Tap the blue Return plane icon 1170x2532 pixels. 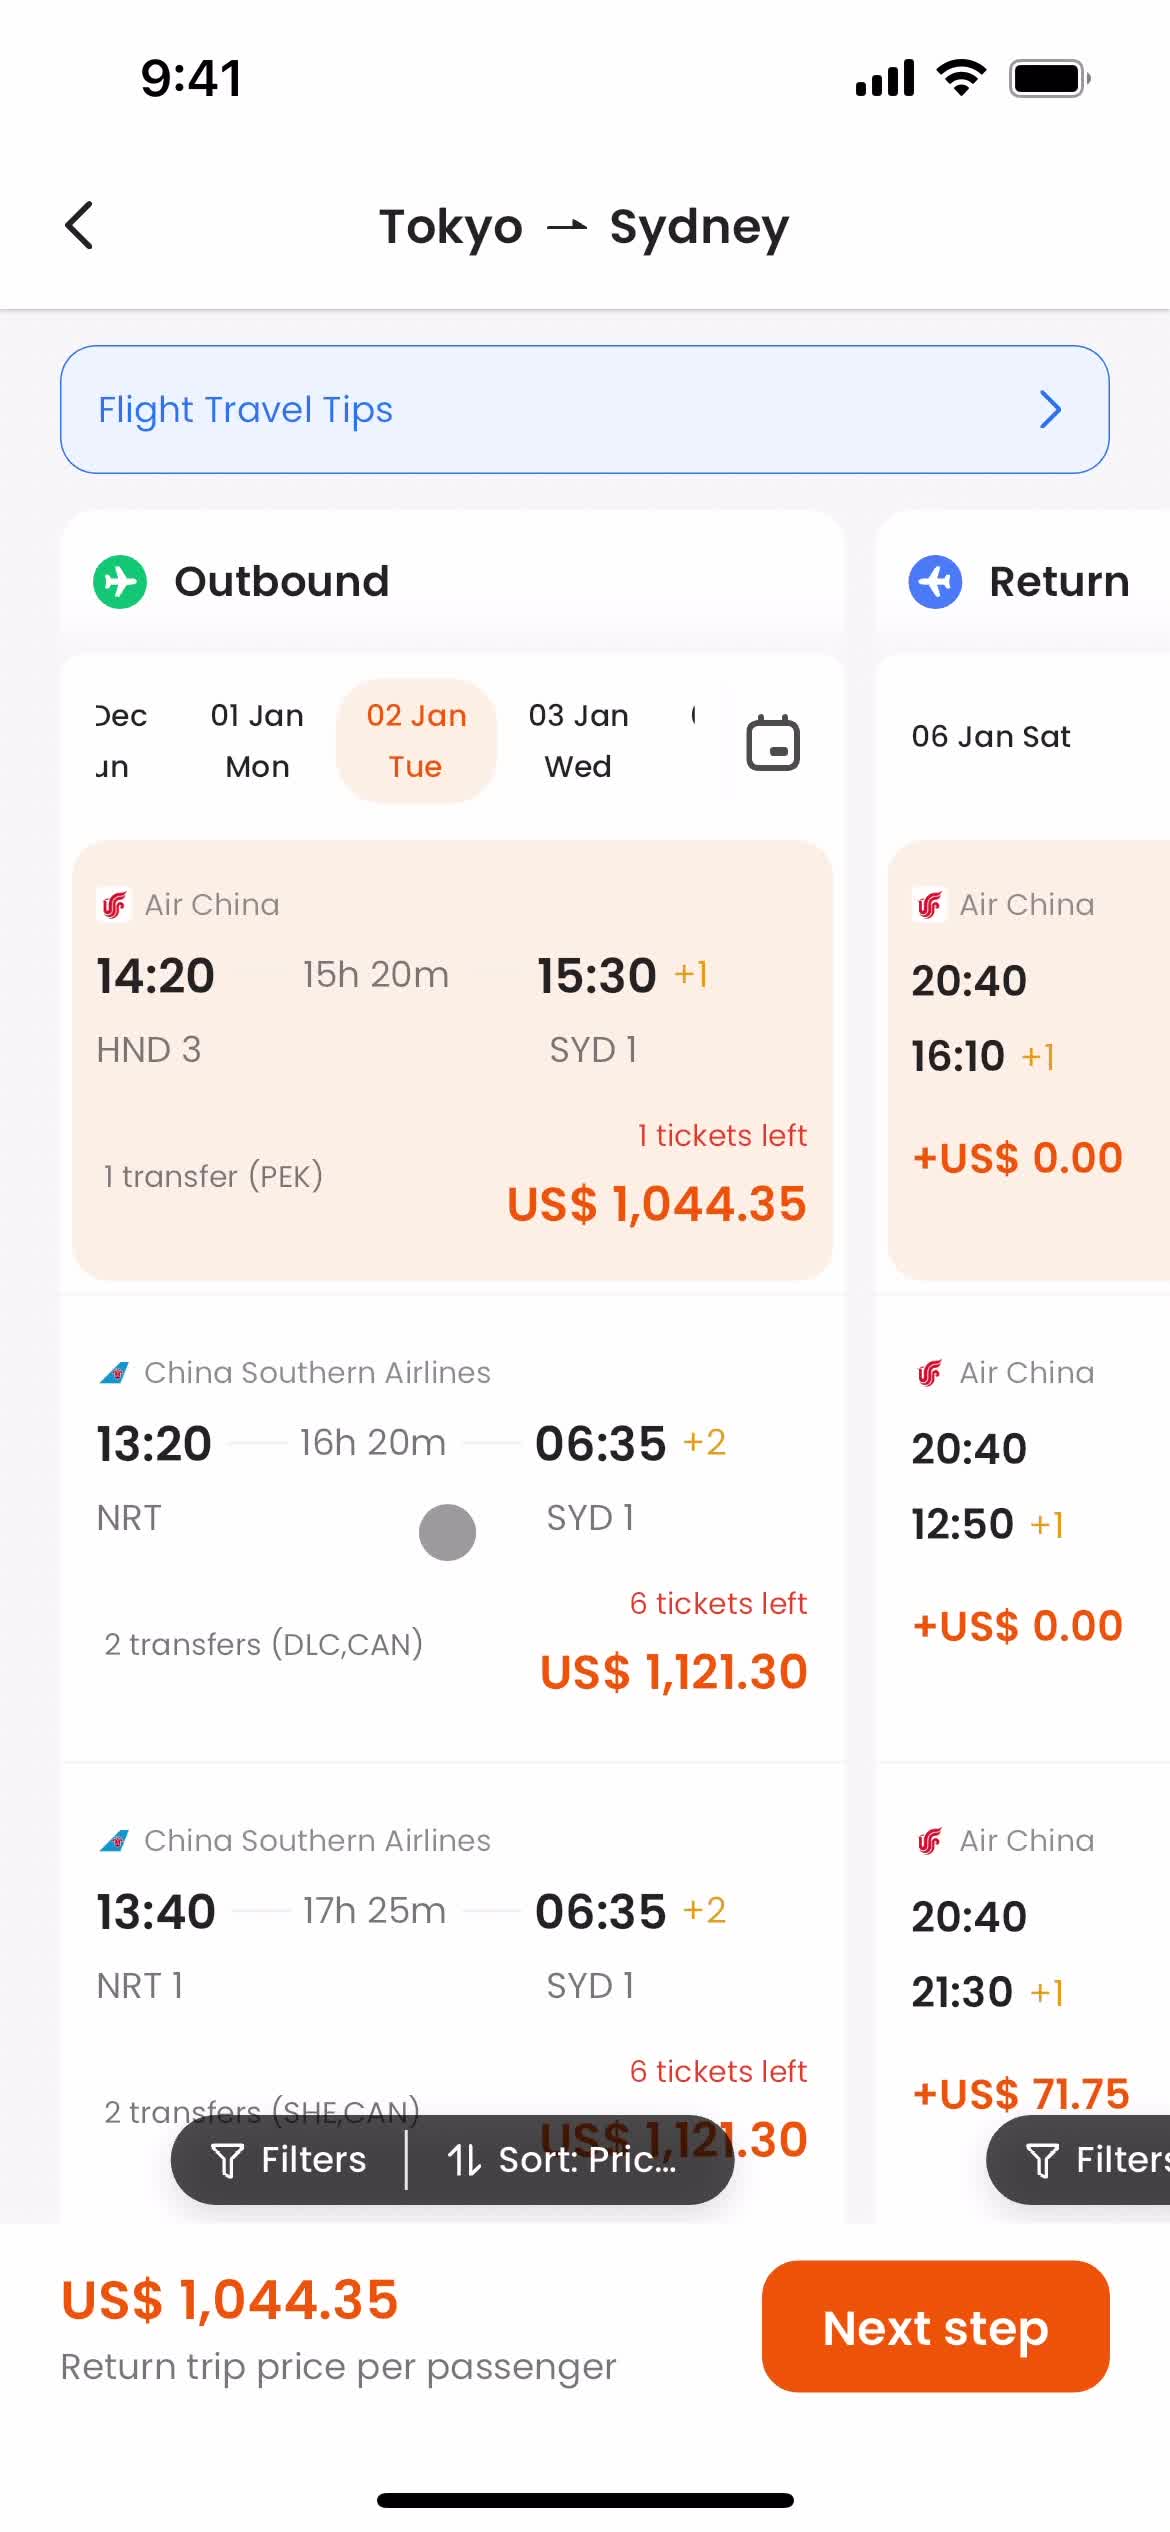click(x=935, y=581)
